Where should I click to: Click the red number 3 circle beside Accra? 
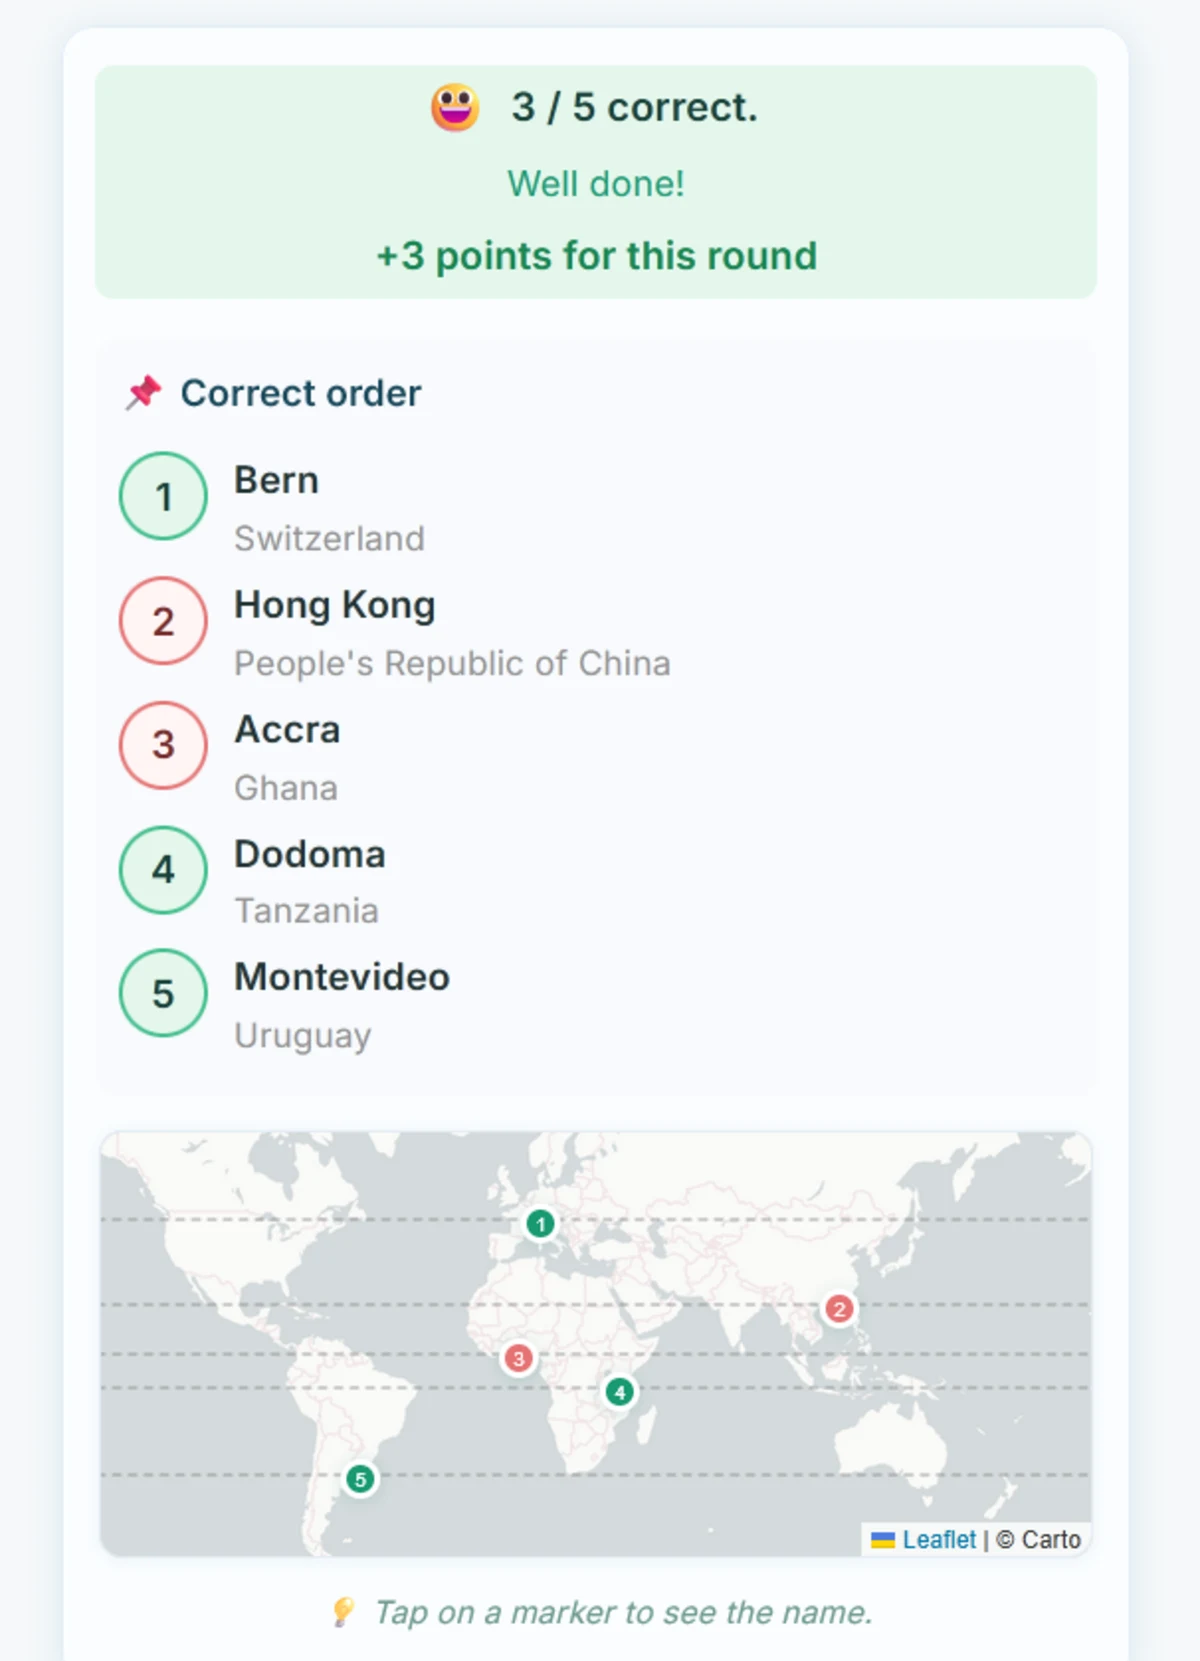coord(163,745)
